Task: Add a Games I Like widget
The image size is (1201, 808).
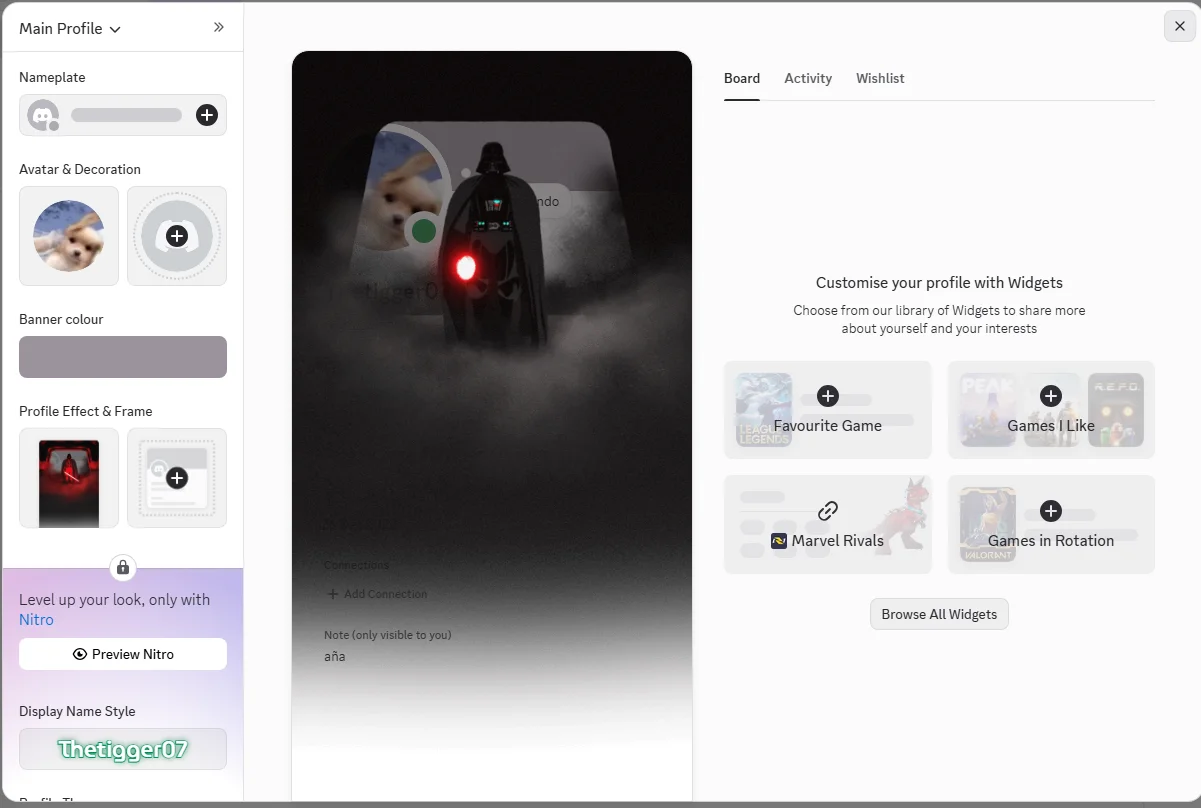Action: pos(1051,396)
